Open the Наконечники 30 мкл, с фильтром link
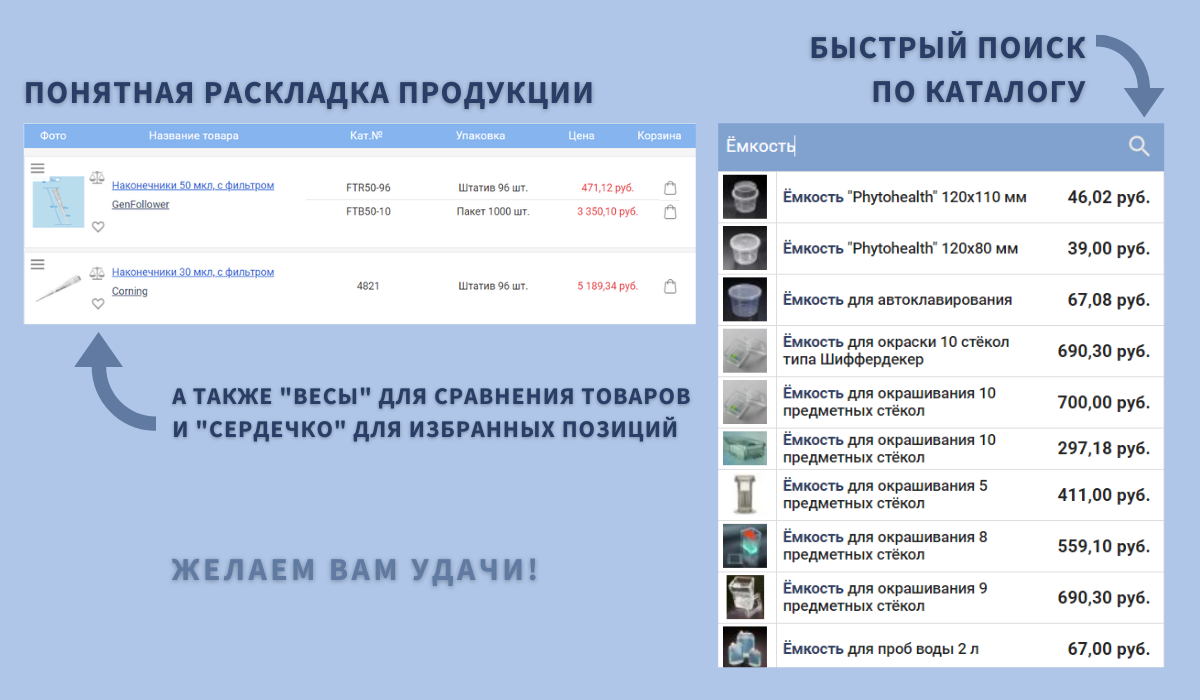The height and width of the screenshot is (700, 1200). tap(193, 272)
